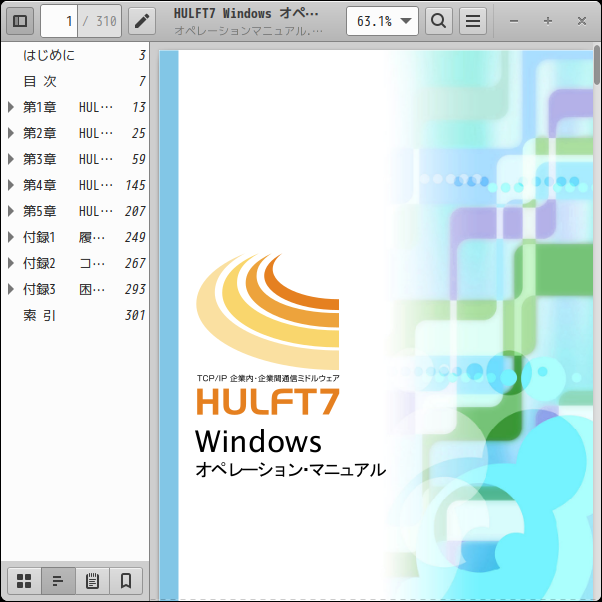
Task: Click the vertical scrollbar of the document
Action: (597, 64)
